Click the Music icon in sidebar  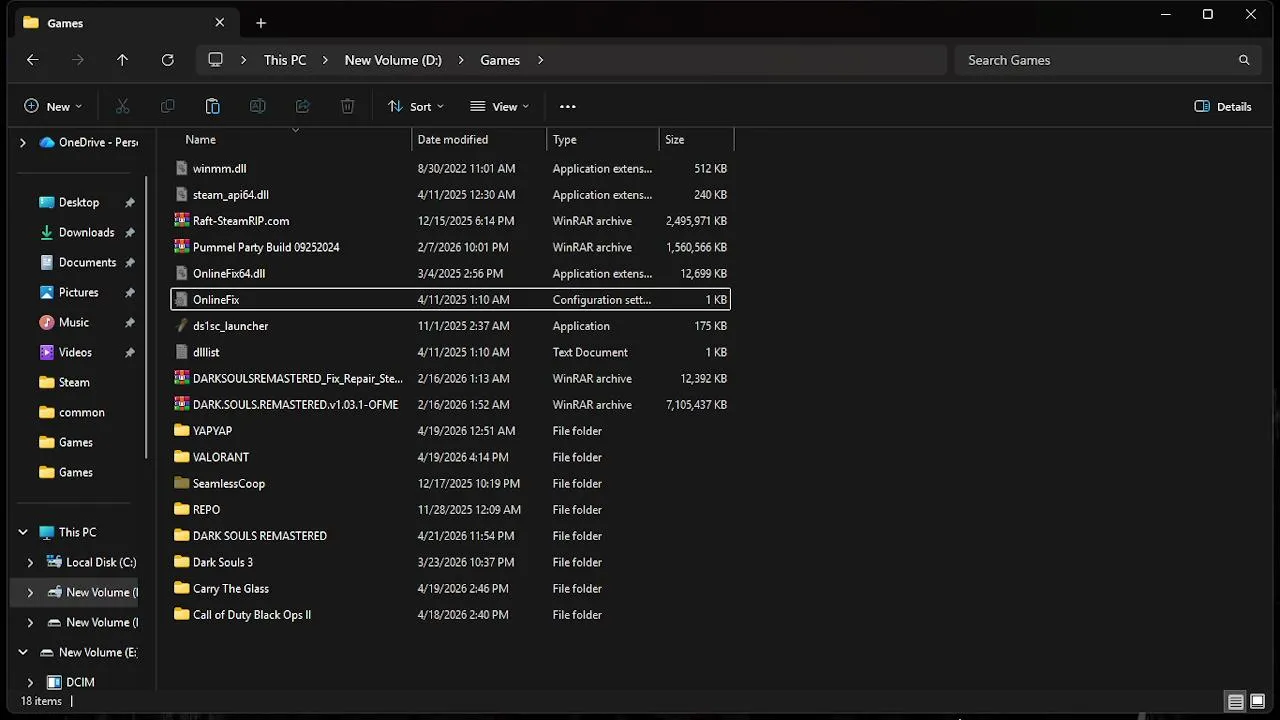(x=46, y=322)
